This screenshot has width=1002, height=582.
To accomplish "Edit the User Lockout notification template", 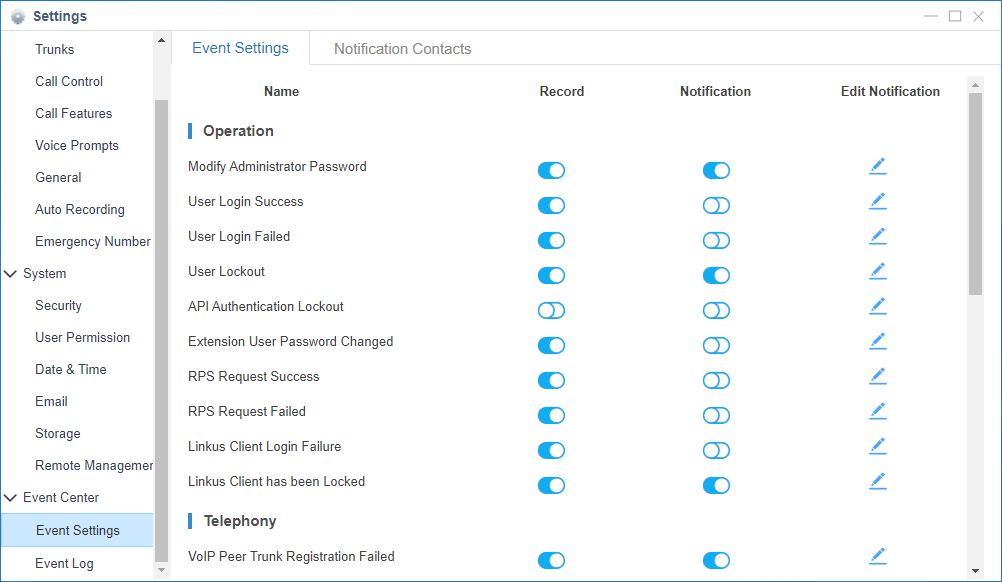I will (x=877, y=272).
